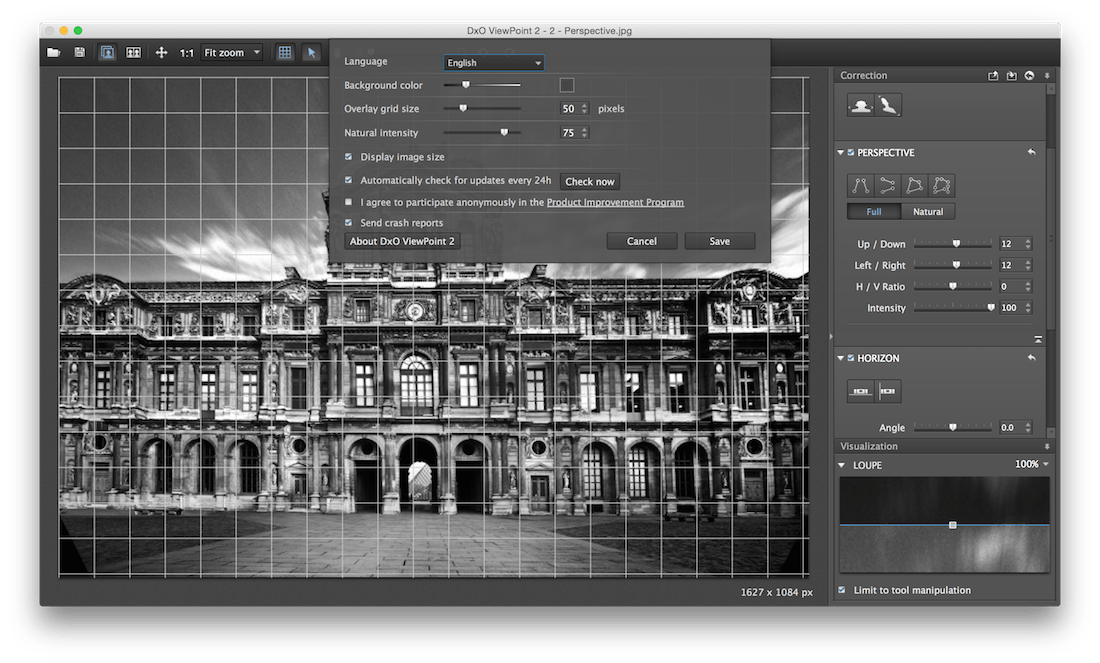Save the image using the floppy disk icon
This screenshot has width=1100, height=663.
click(79, 53)
